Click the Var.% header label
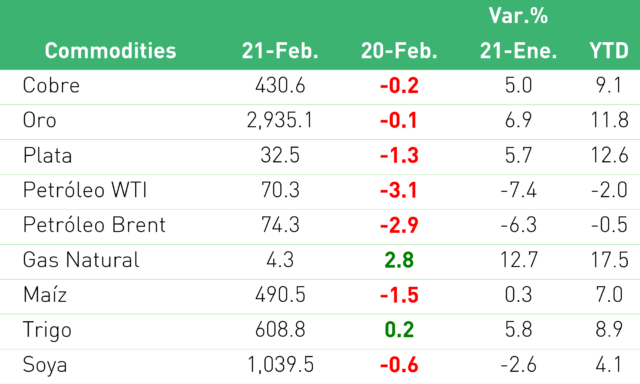 pyautogui.click(x=518, y=16)
